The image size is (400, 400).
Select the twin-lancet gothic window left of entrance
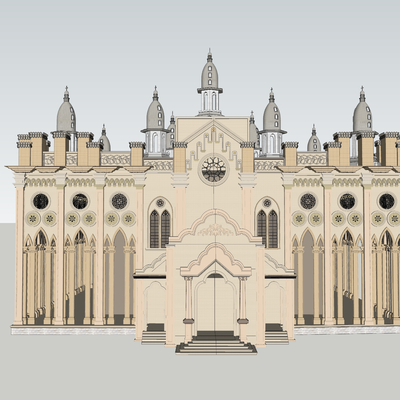(x=160, y=228)
